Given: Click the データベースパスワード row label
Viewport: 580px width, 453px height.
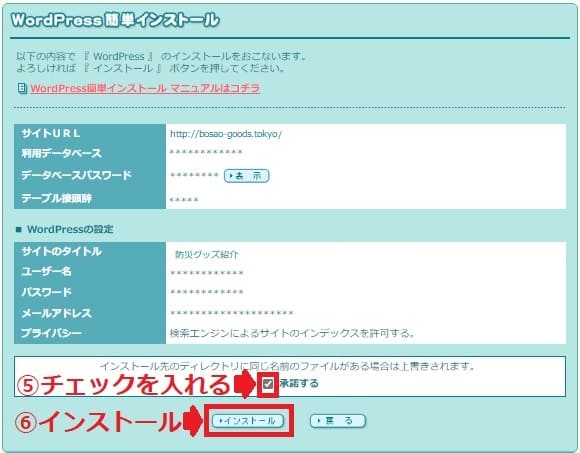Looking at the screenshot, I should (x=76, y=175).
